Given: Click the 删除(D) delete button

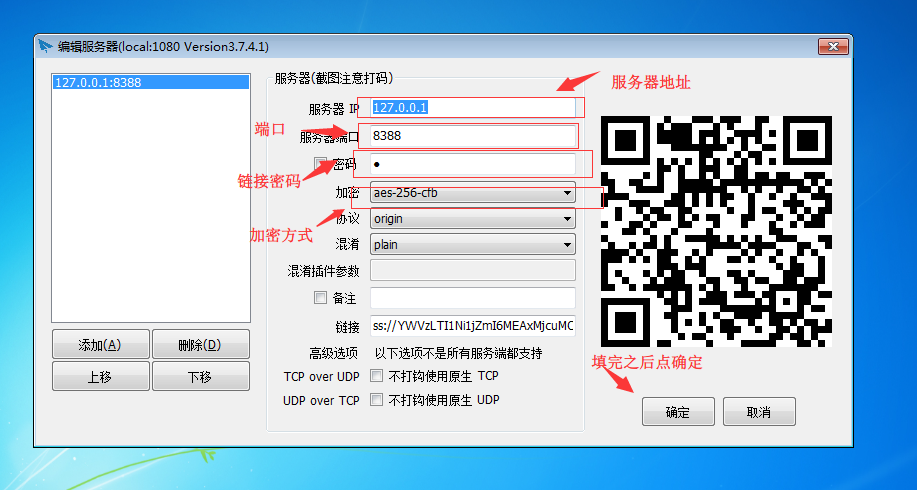Looking at the screenshot, I should pos(201,344).
